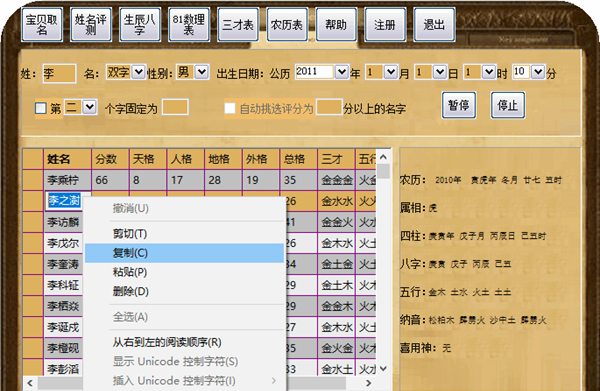Expand the birth hour dropdown

[489, 72]
